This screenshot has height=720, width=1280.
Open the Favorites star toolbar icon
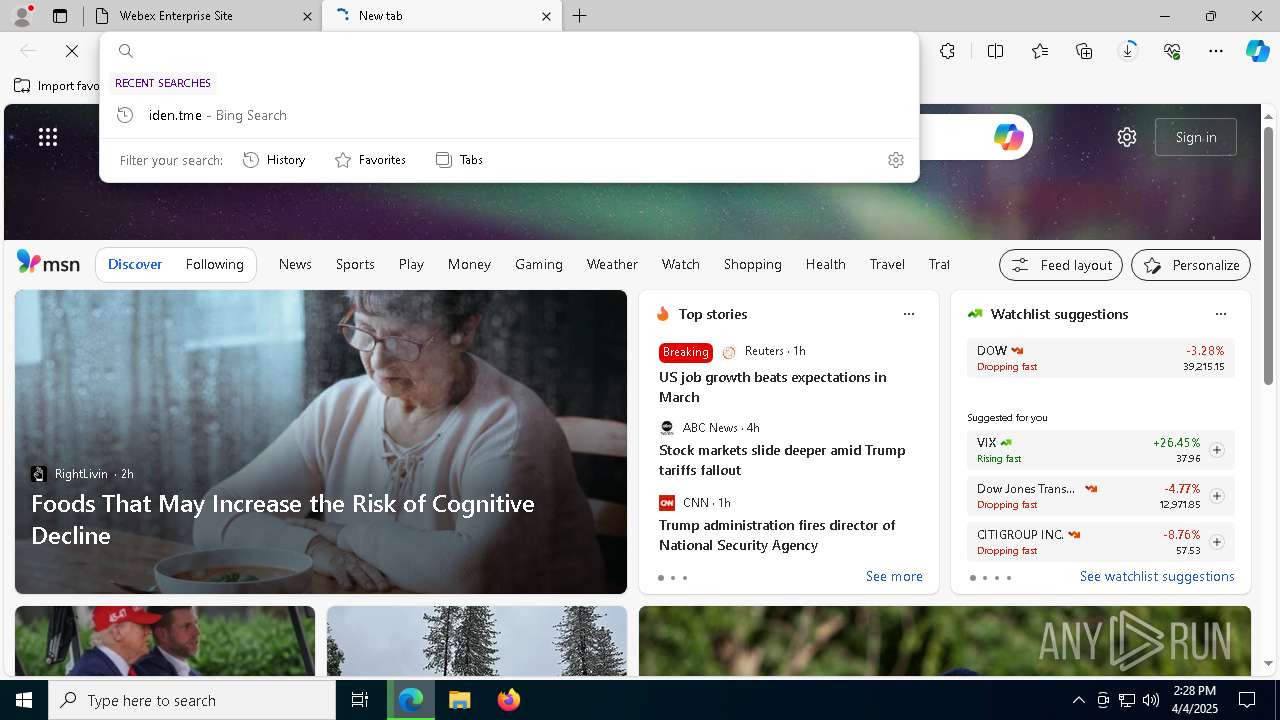(1040, 51)
